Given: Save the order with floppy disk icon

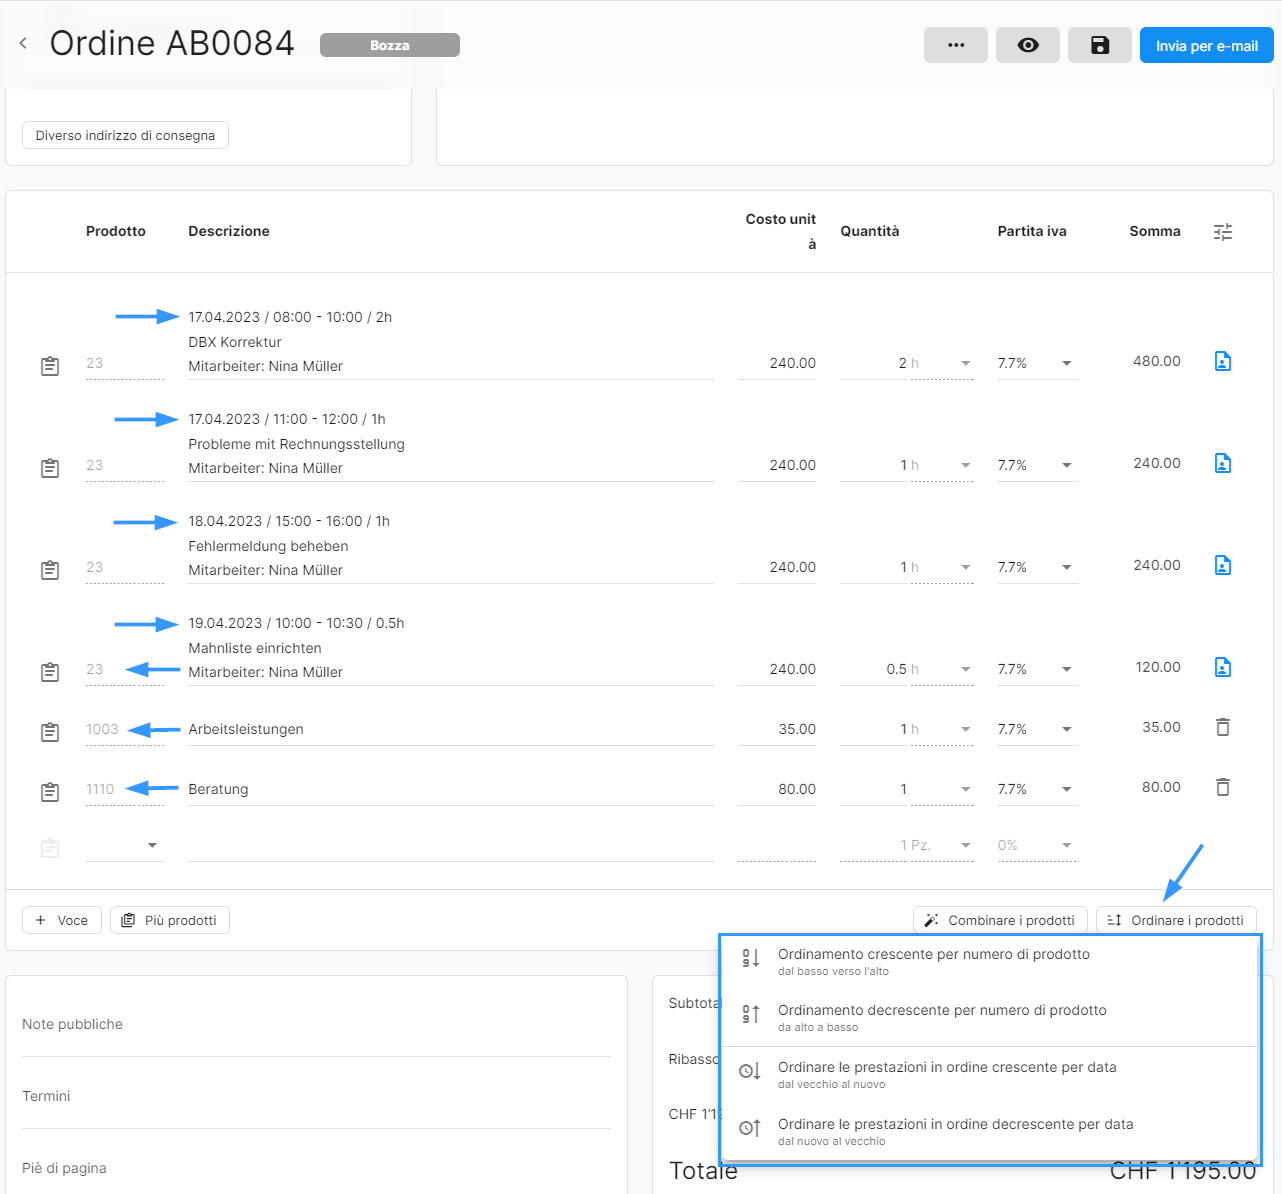Looking at the screenshot, I should pyautogui.click(x=1099, y=45).
